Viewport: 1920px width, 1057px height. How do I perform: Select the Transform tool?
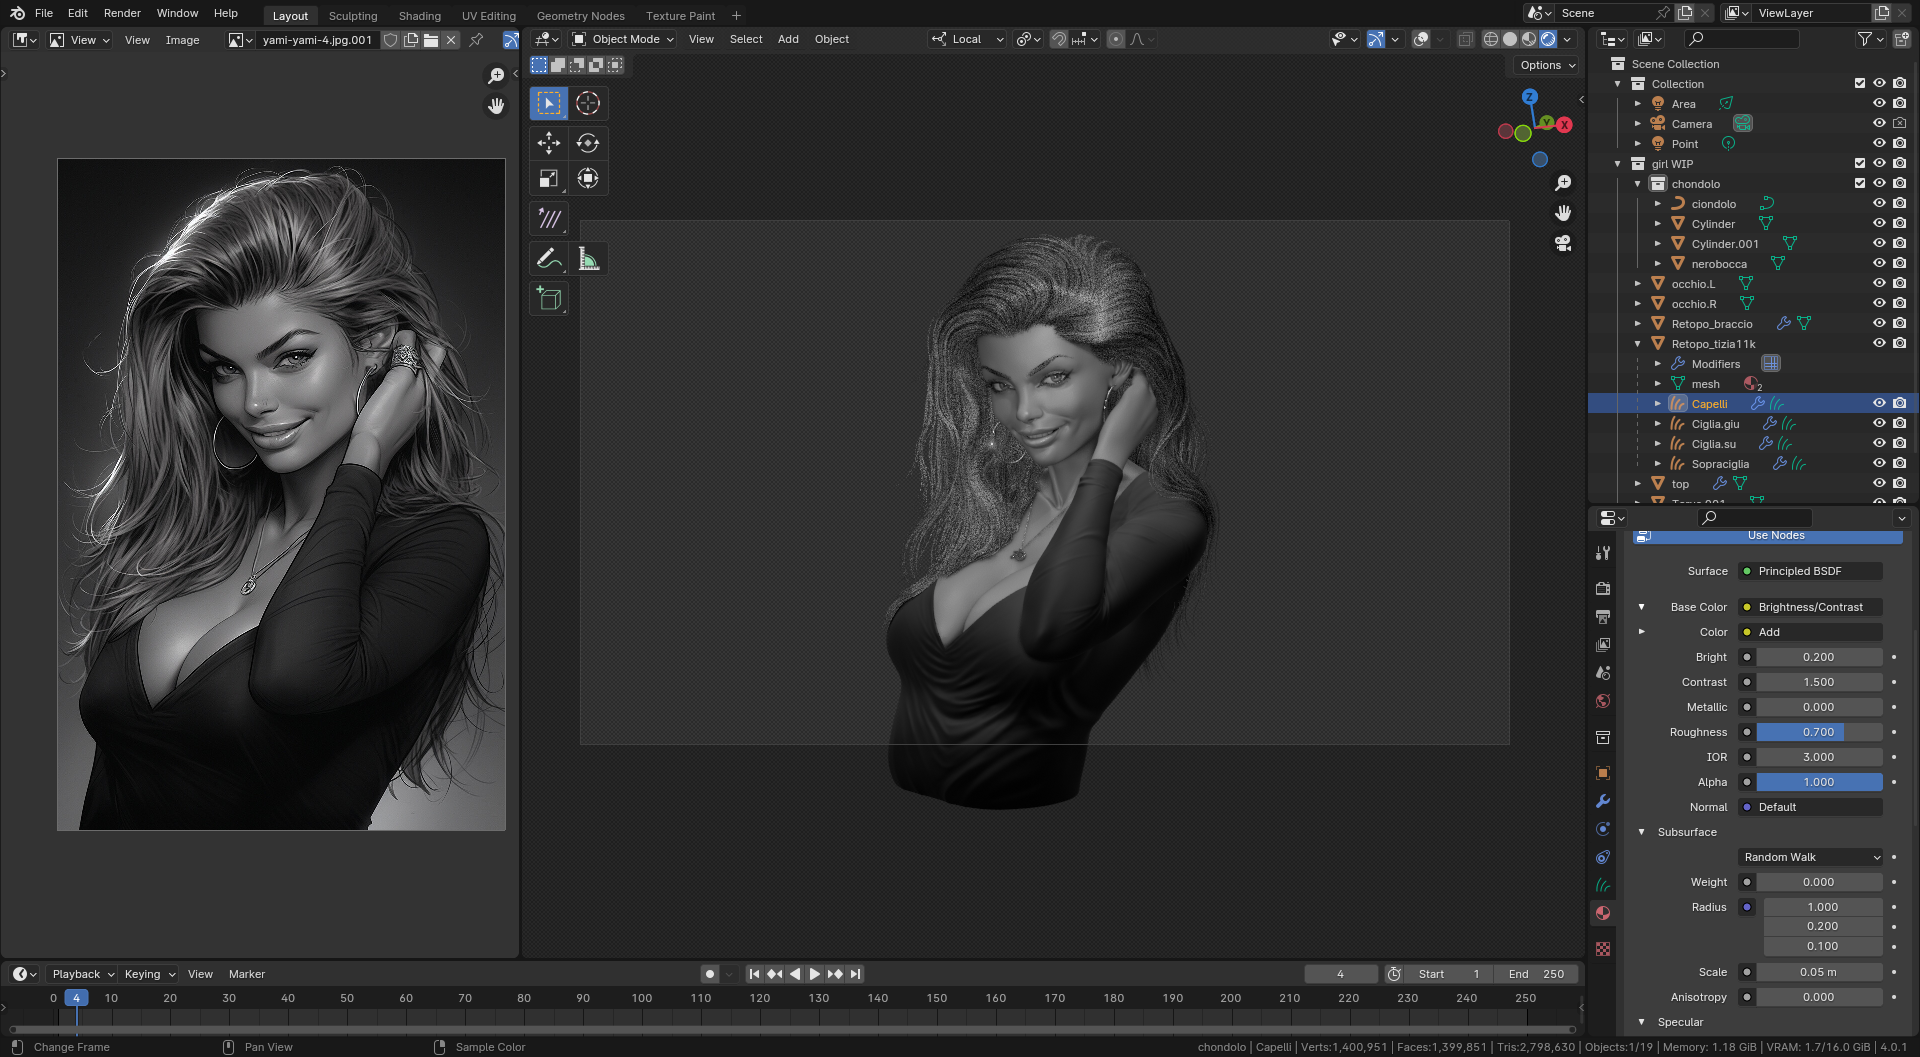point(588,178)
